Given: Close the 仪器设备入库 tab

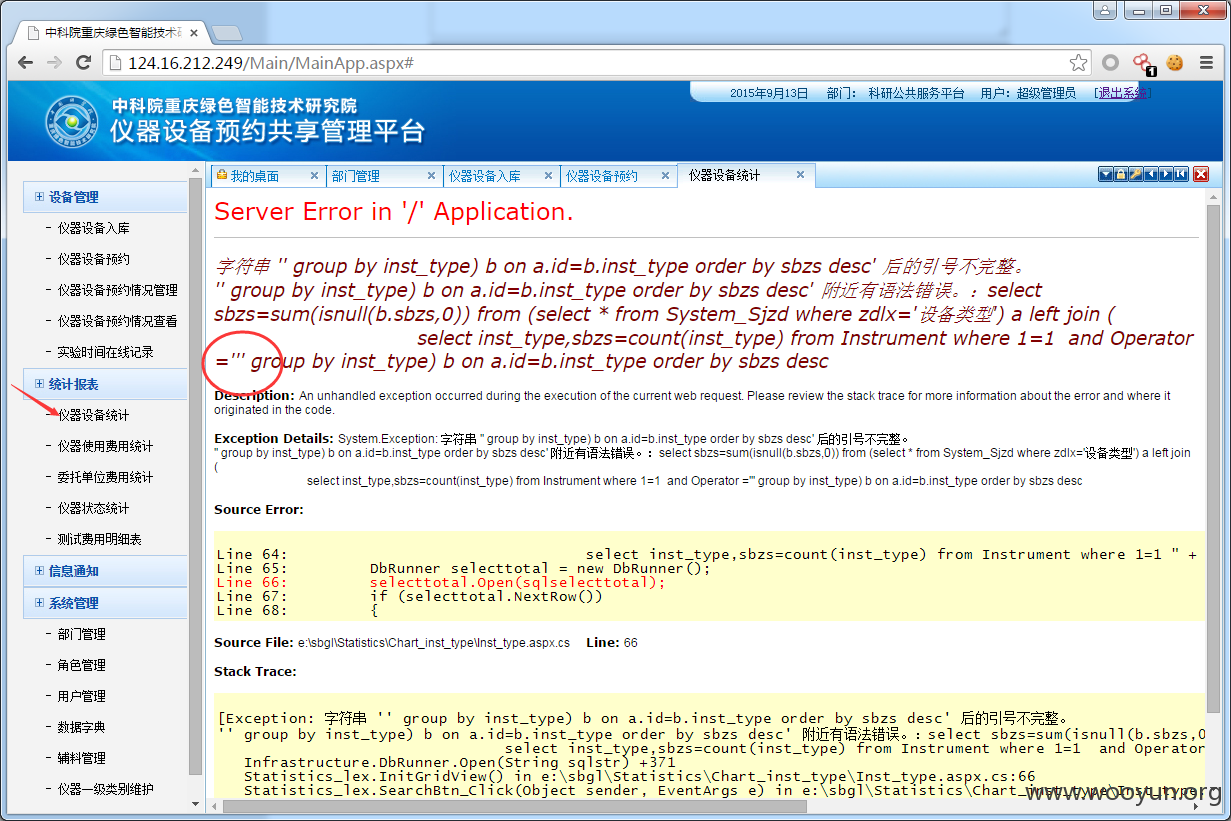Looking at the screenshot, I should pos(547,175).
